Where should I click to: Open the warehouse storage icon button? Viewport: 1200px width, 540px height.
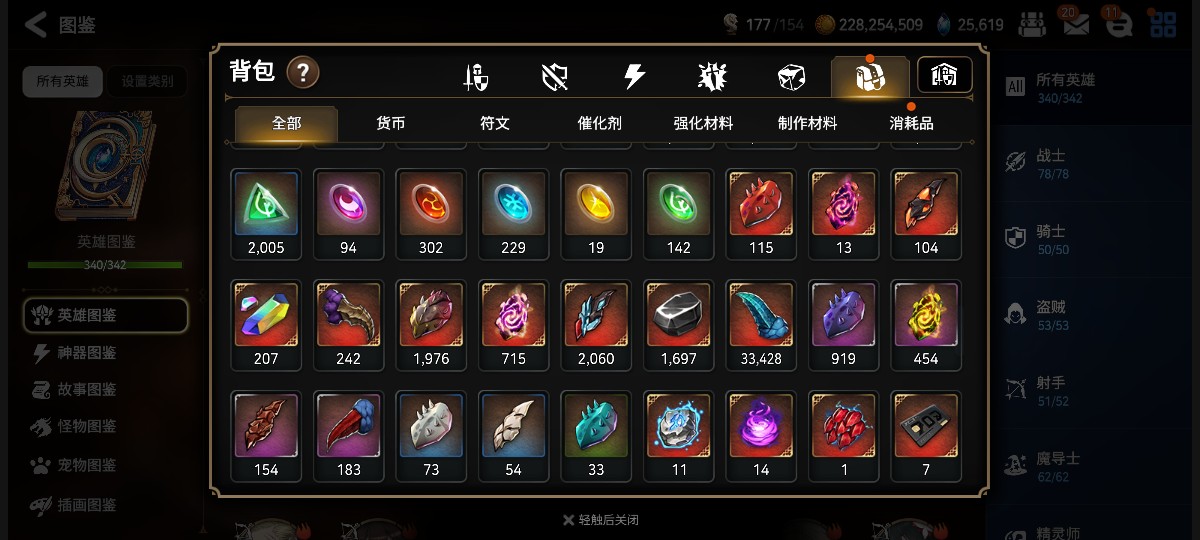pyautogui.click(x=945, y=75)
